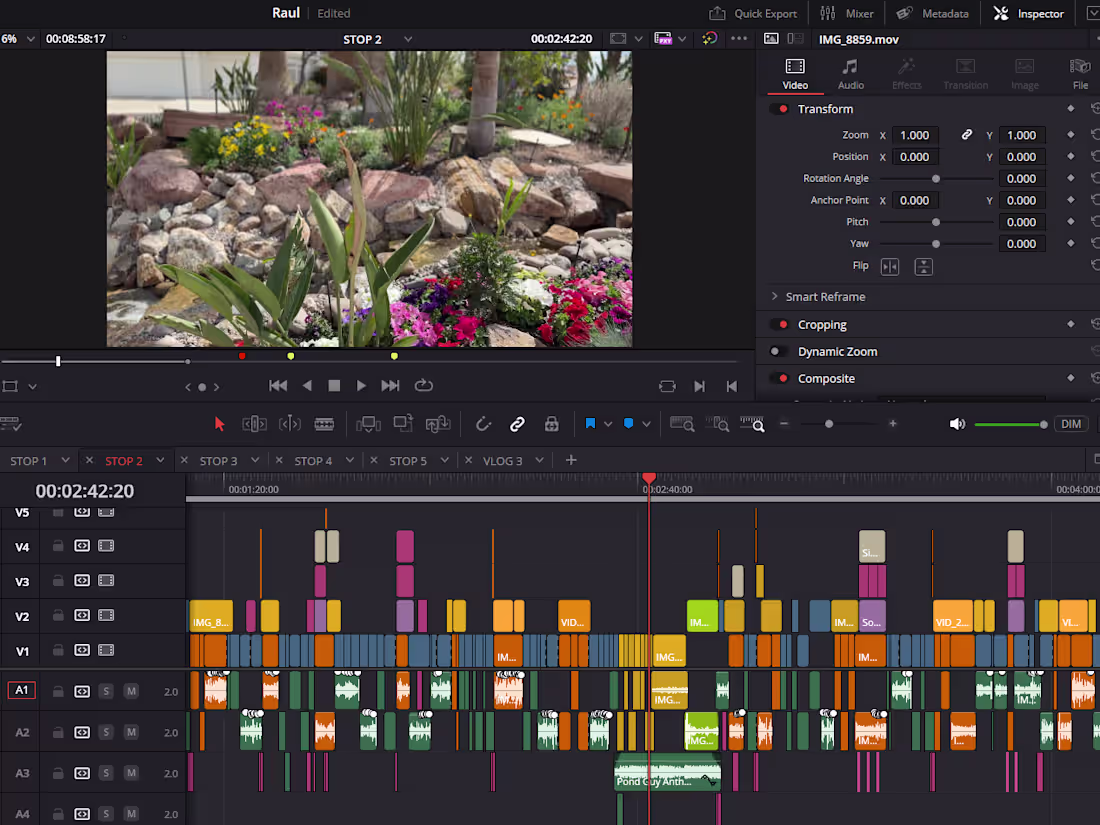Open the Mixer panel
This screenshot has width=1100, height=825.
(847, 13)
